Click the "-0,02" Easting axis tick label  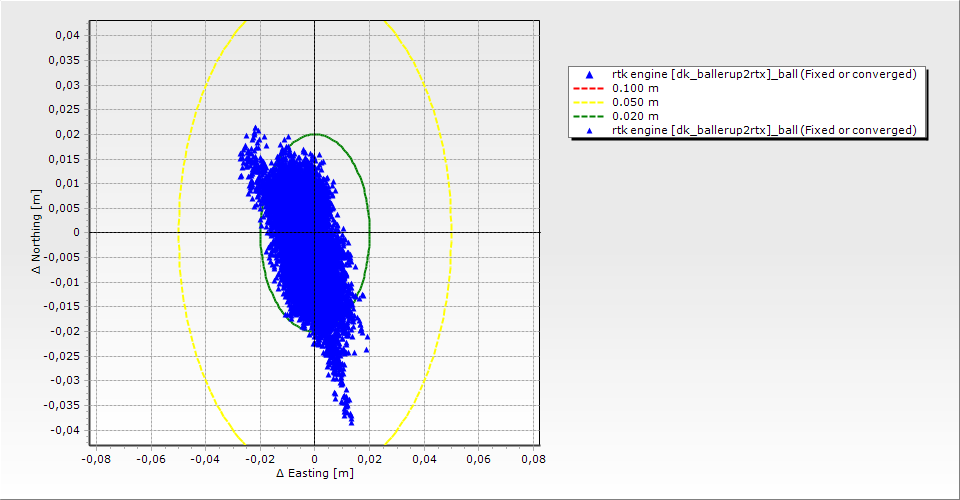(x=260, y=459)
